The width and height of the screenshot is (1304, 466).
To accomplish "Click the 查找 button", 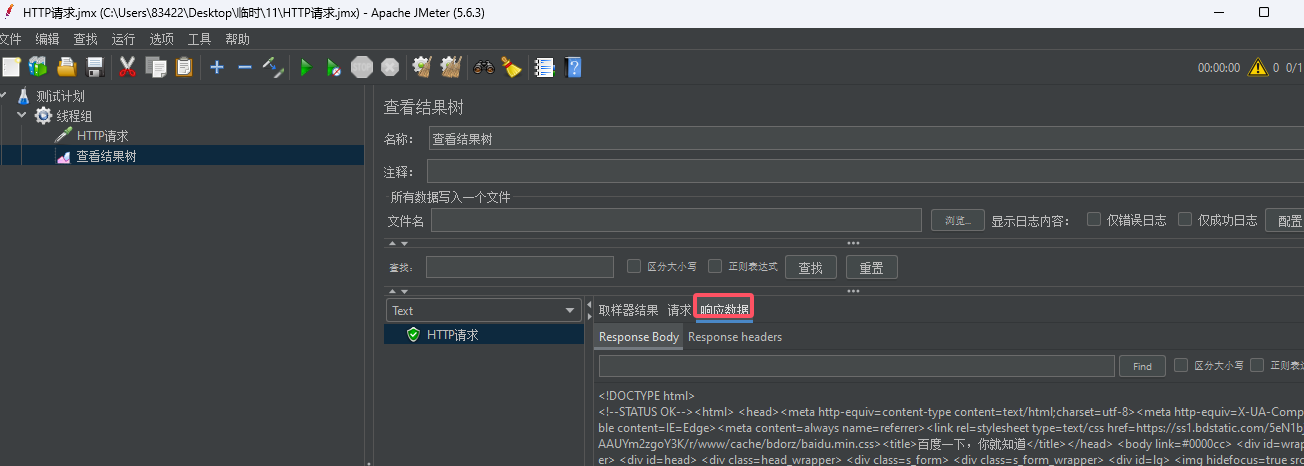I will point(811,267).
